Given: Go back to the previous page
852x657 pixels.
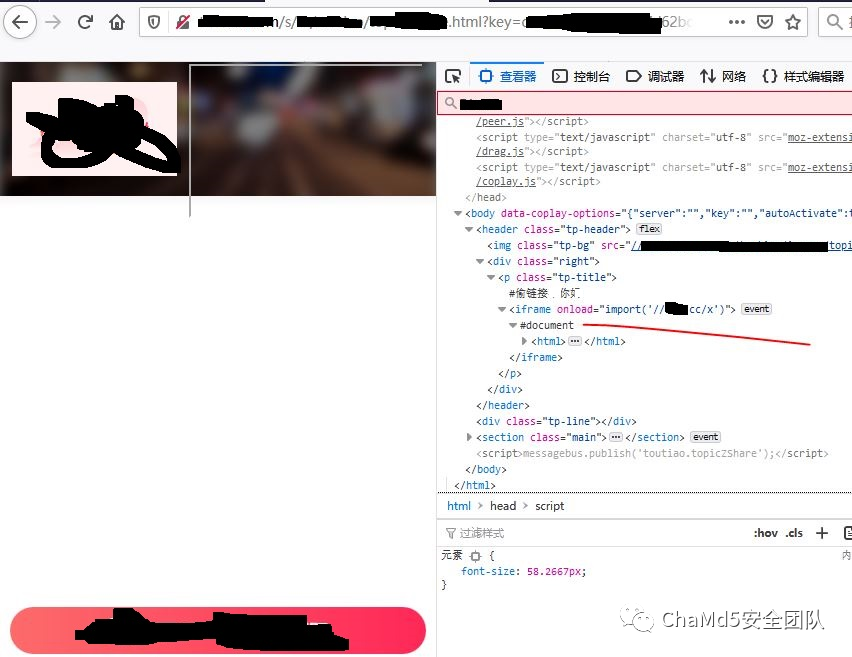Looking at the screenshot, I should pyautogui.click(x=20, y=22).
